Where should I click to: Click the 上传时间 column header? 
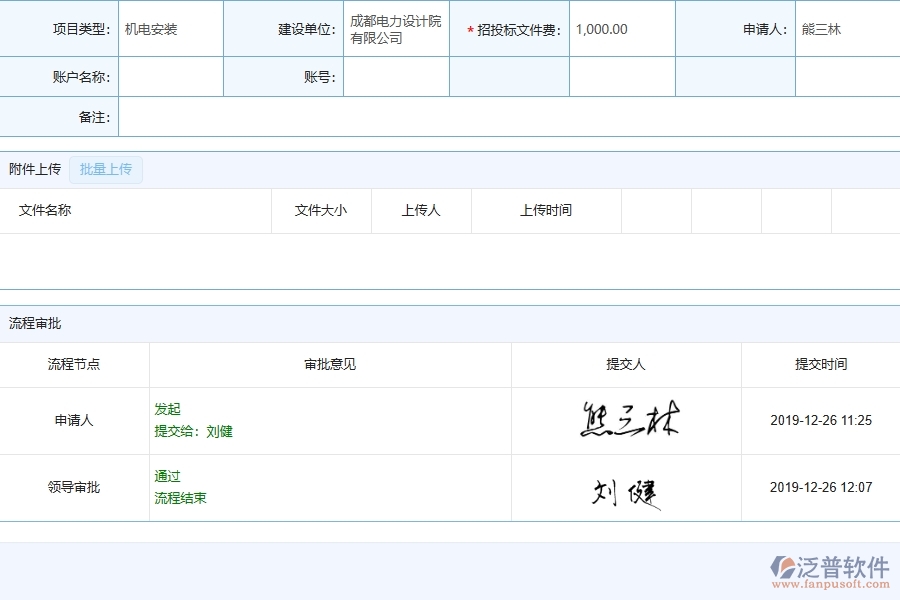tap(546, 211)
